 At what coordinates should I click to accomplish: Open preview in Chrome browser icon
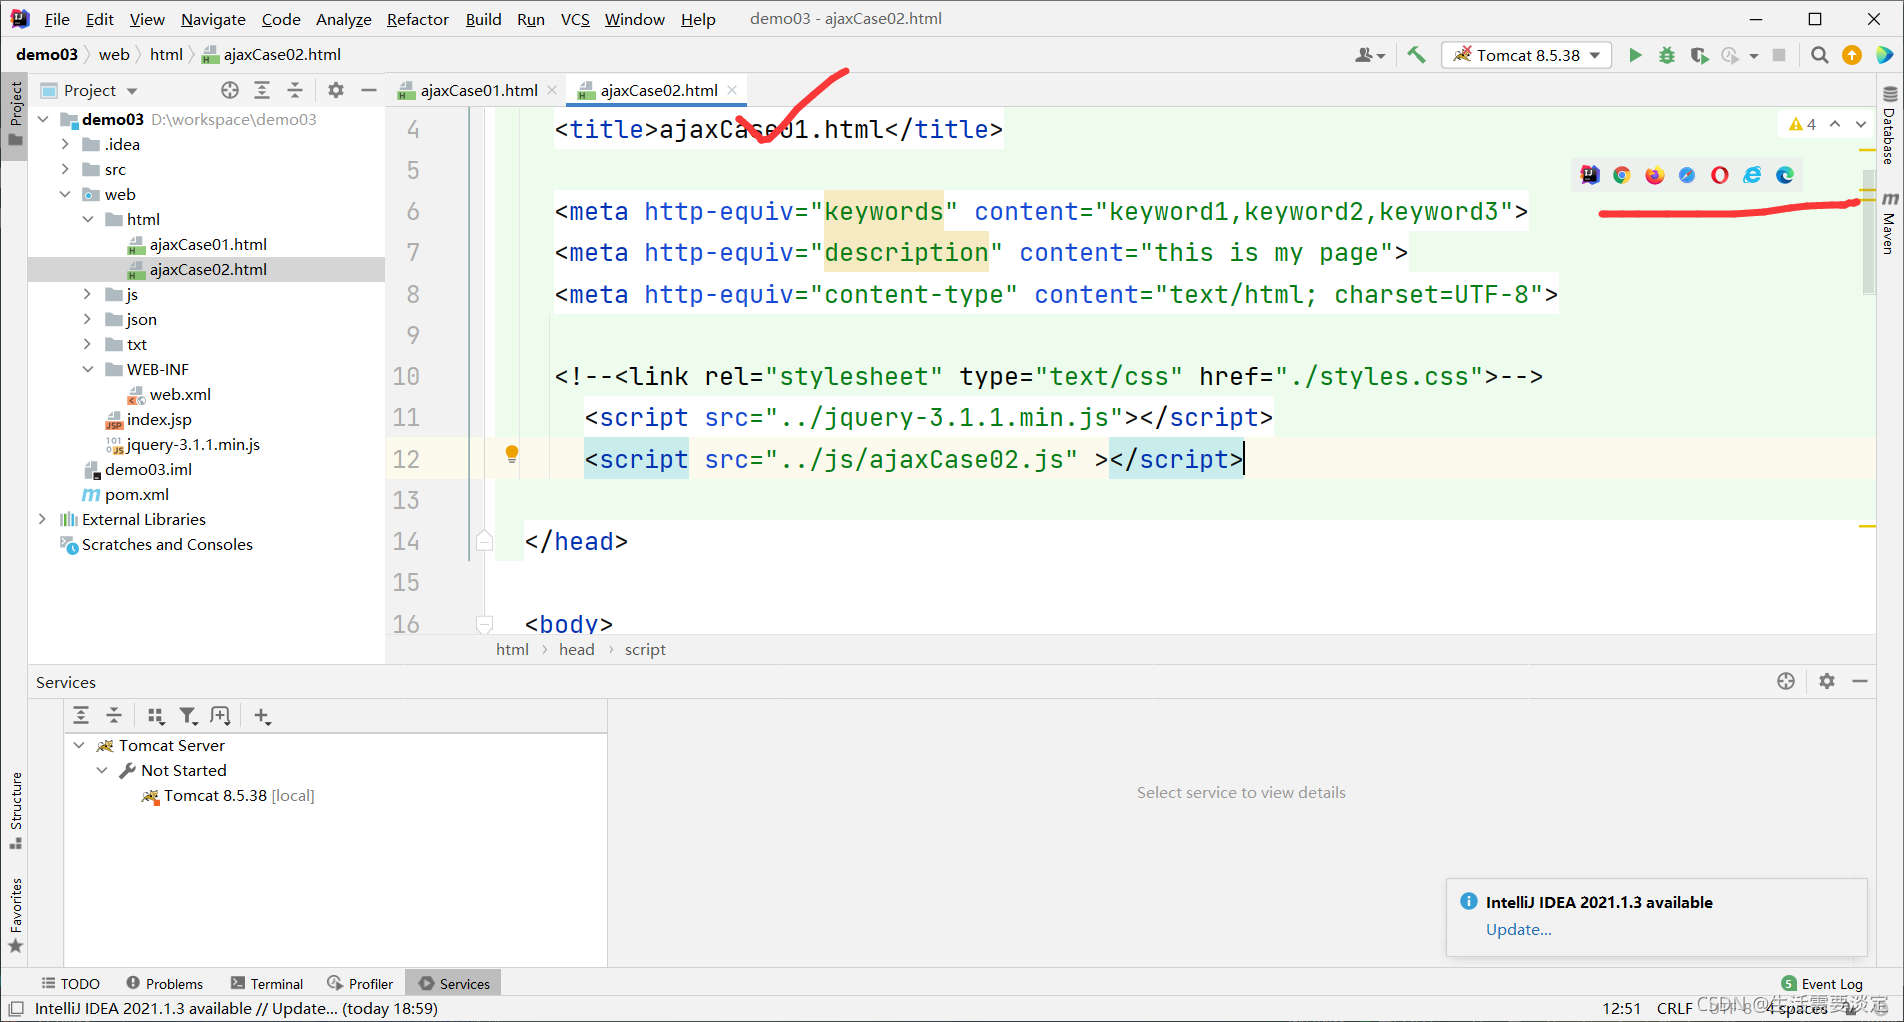[x=1622, y=175]
